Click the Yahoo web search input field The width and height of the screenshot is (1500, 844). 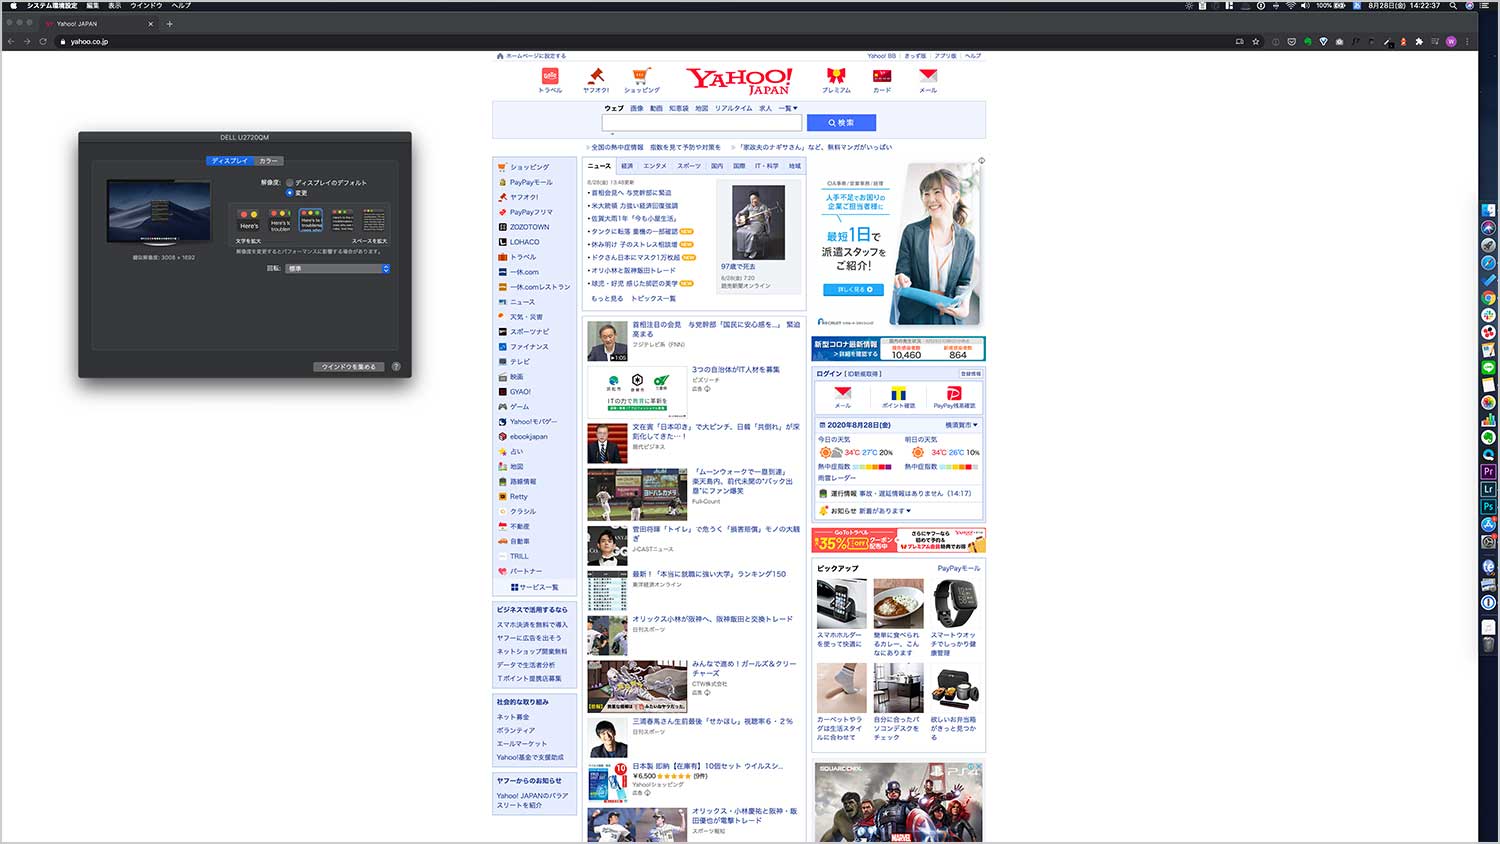pyautogui.click(x=701, y=123)
